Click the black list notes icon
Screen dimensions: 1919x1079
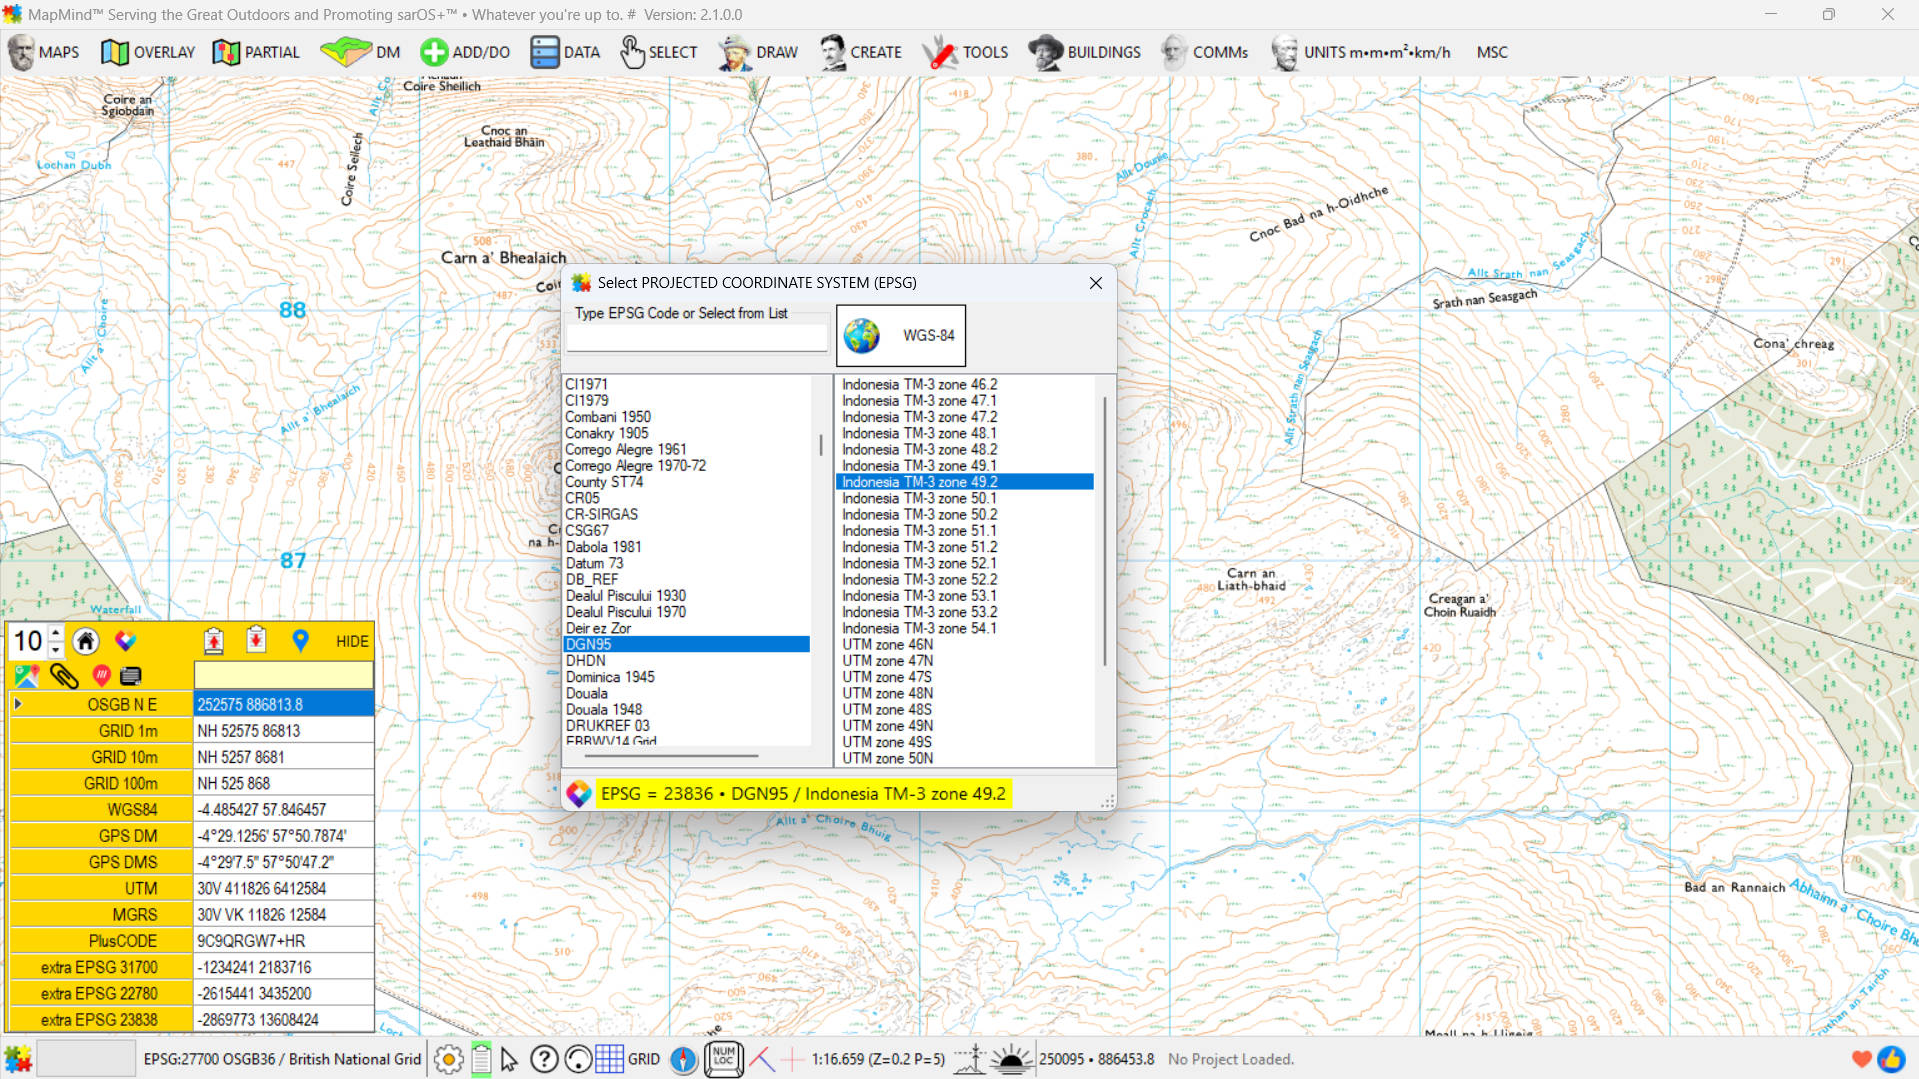tap(130, 676)
